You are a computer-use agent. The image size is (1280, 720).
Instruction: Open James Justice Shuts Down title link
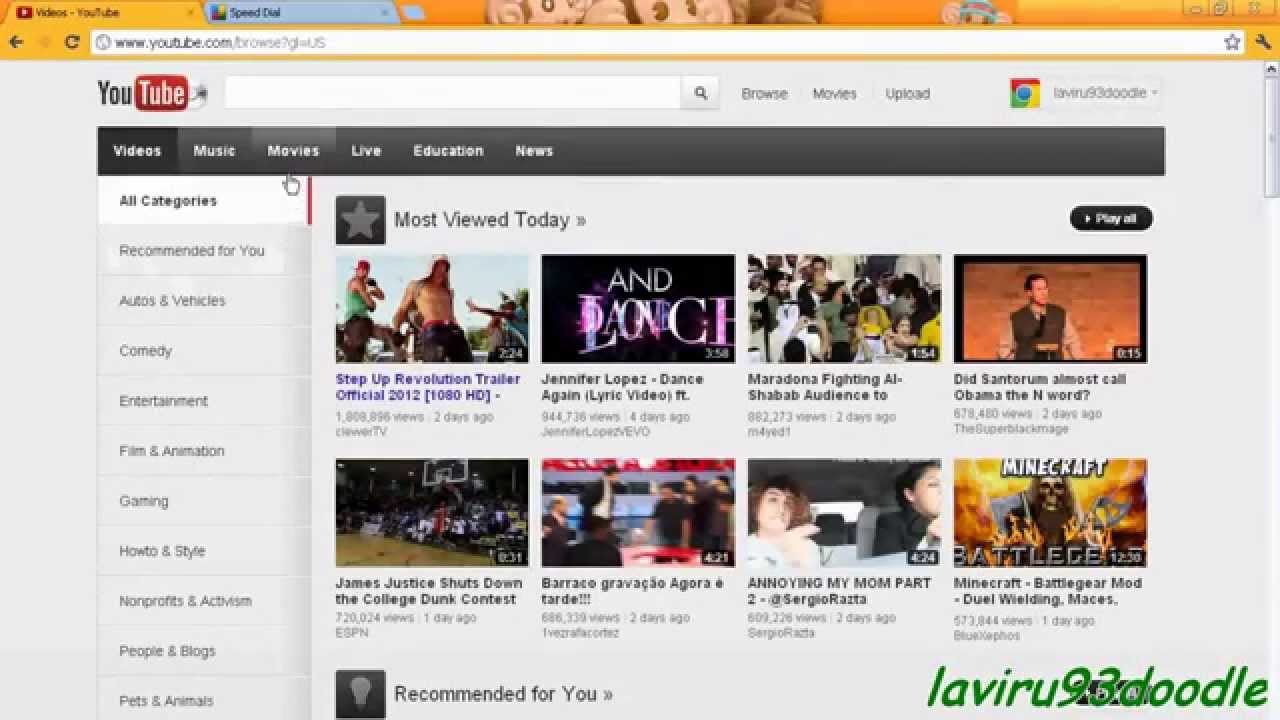click(x=429, y=591)
